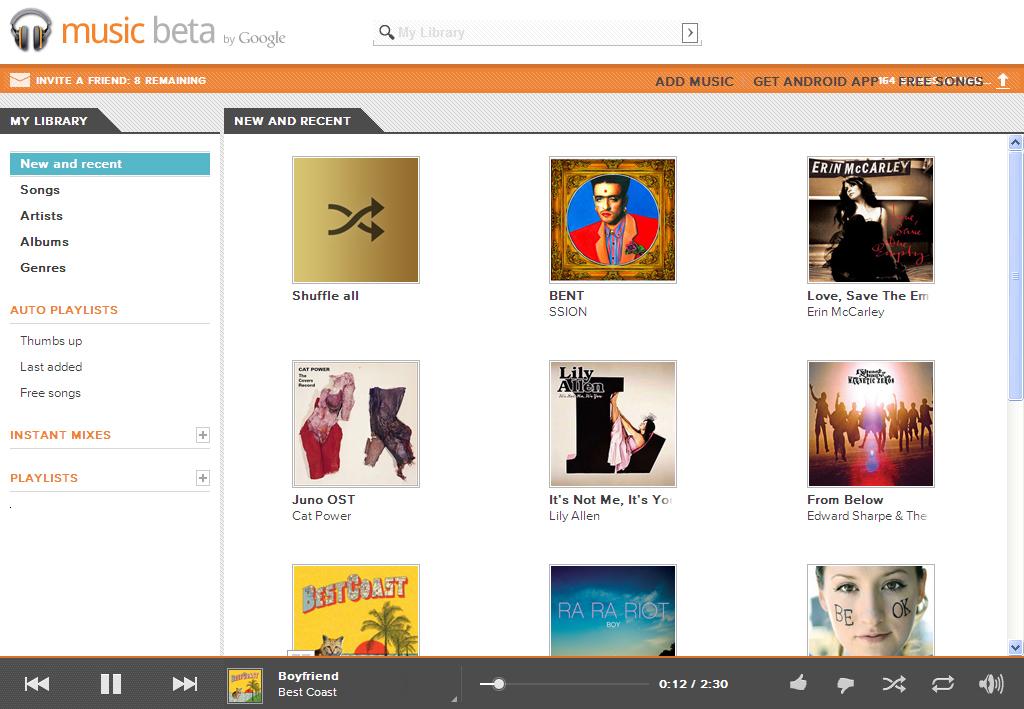The height and width of the screenshot is (709, 1024).
Task: Open BENT album by SSION
Action: coord(613,220)
